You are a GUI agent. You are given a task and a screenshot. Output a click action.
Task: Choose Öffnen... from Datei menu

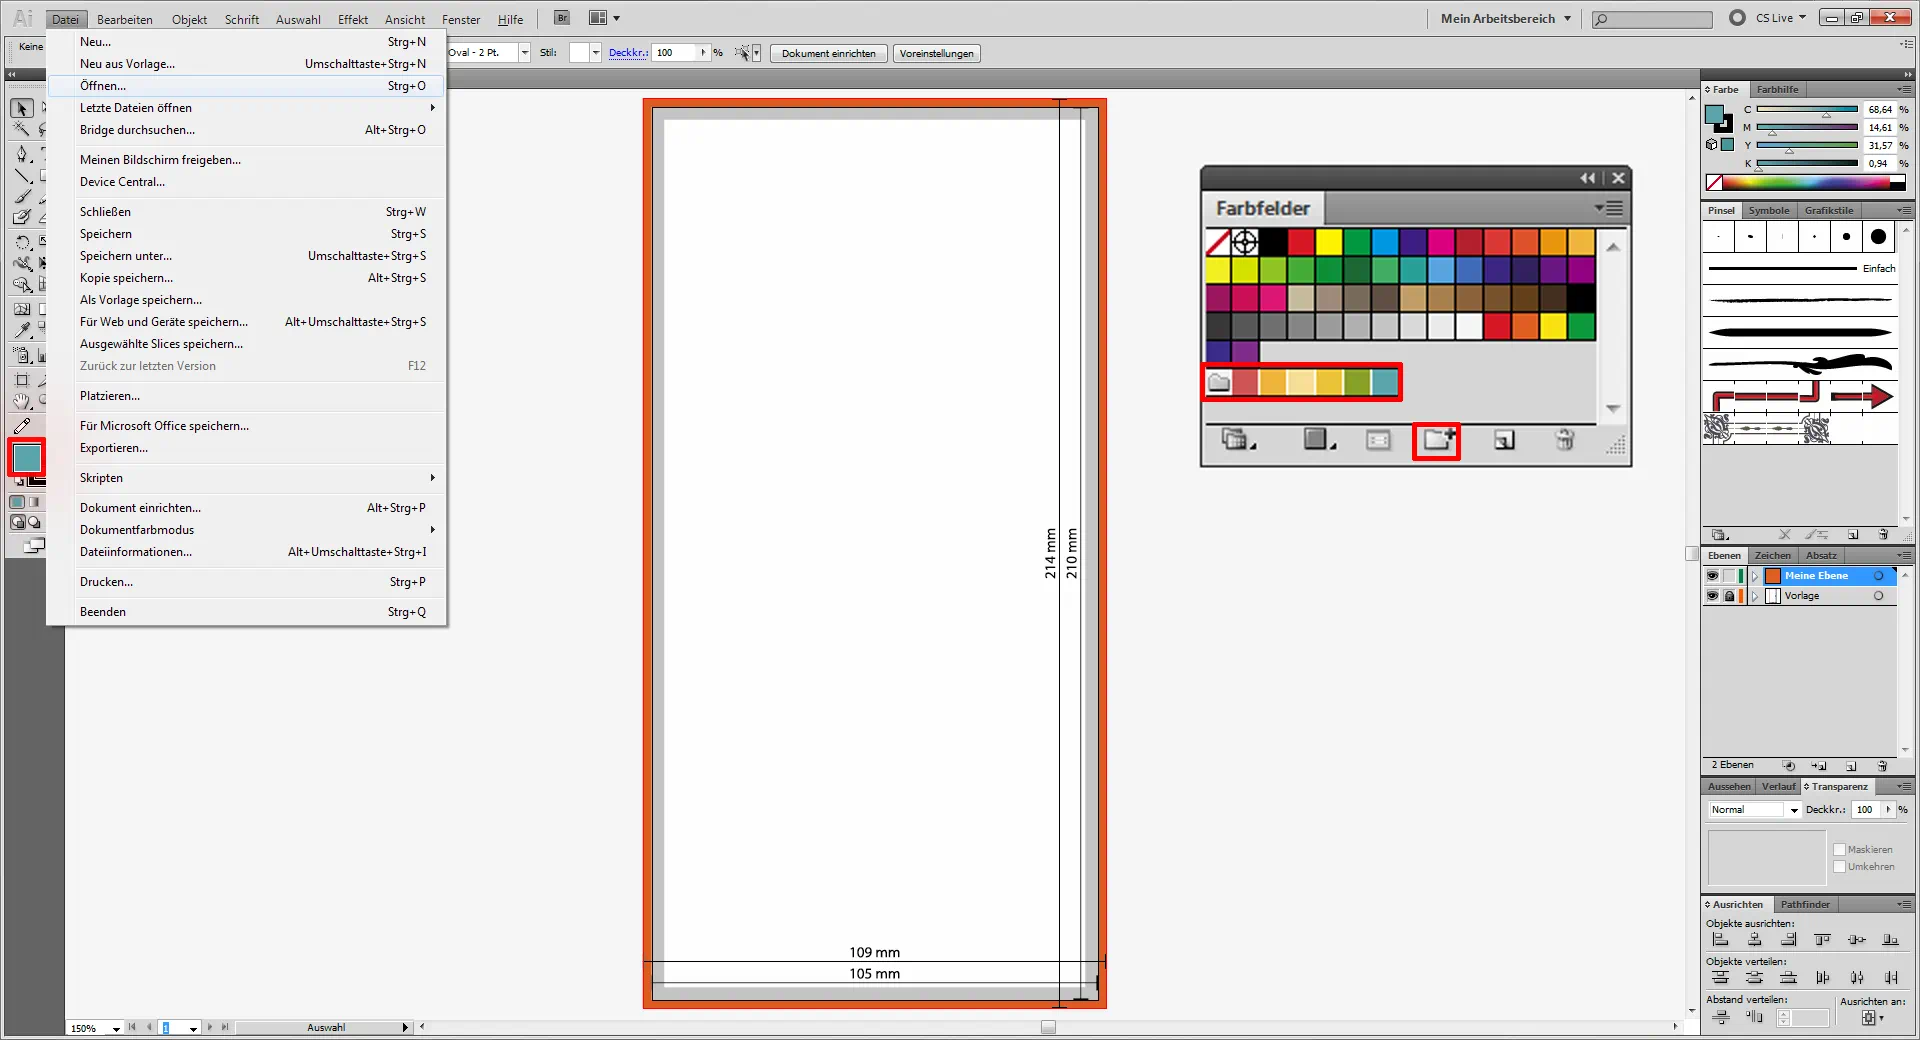103,86
